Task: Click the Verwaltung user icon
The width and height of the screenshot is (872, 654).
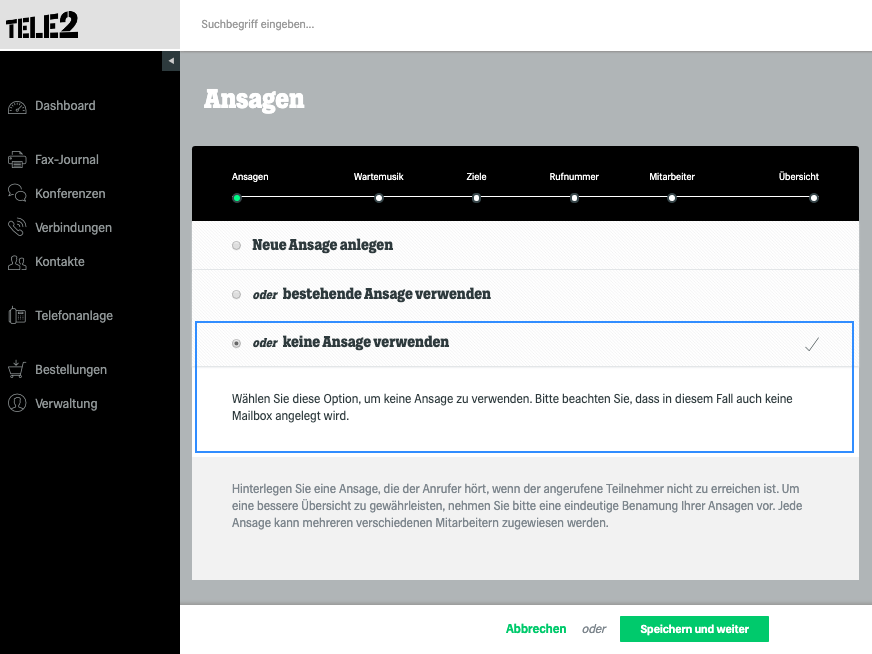Action: click(x=17, y=403)
